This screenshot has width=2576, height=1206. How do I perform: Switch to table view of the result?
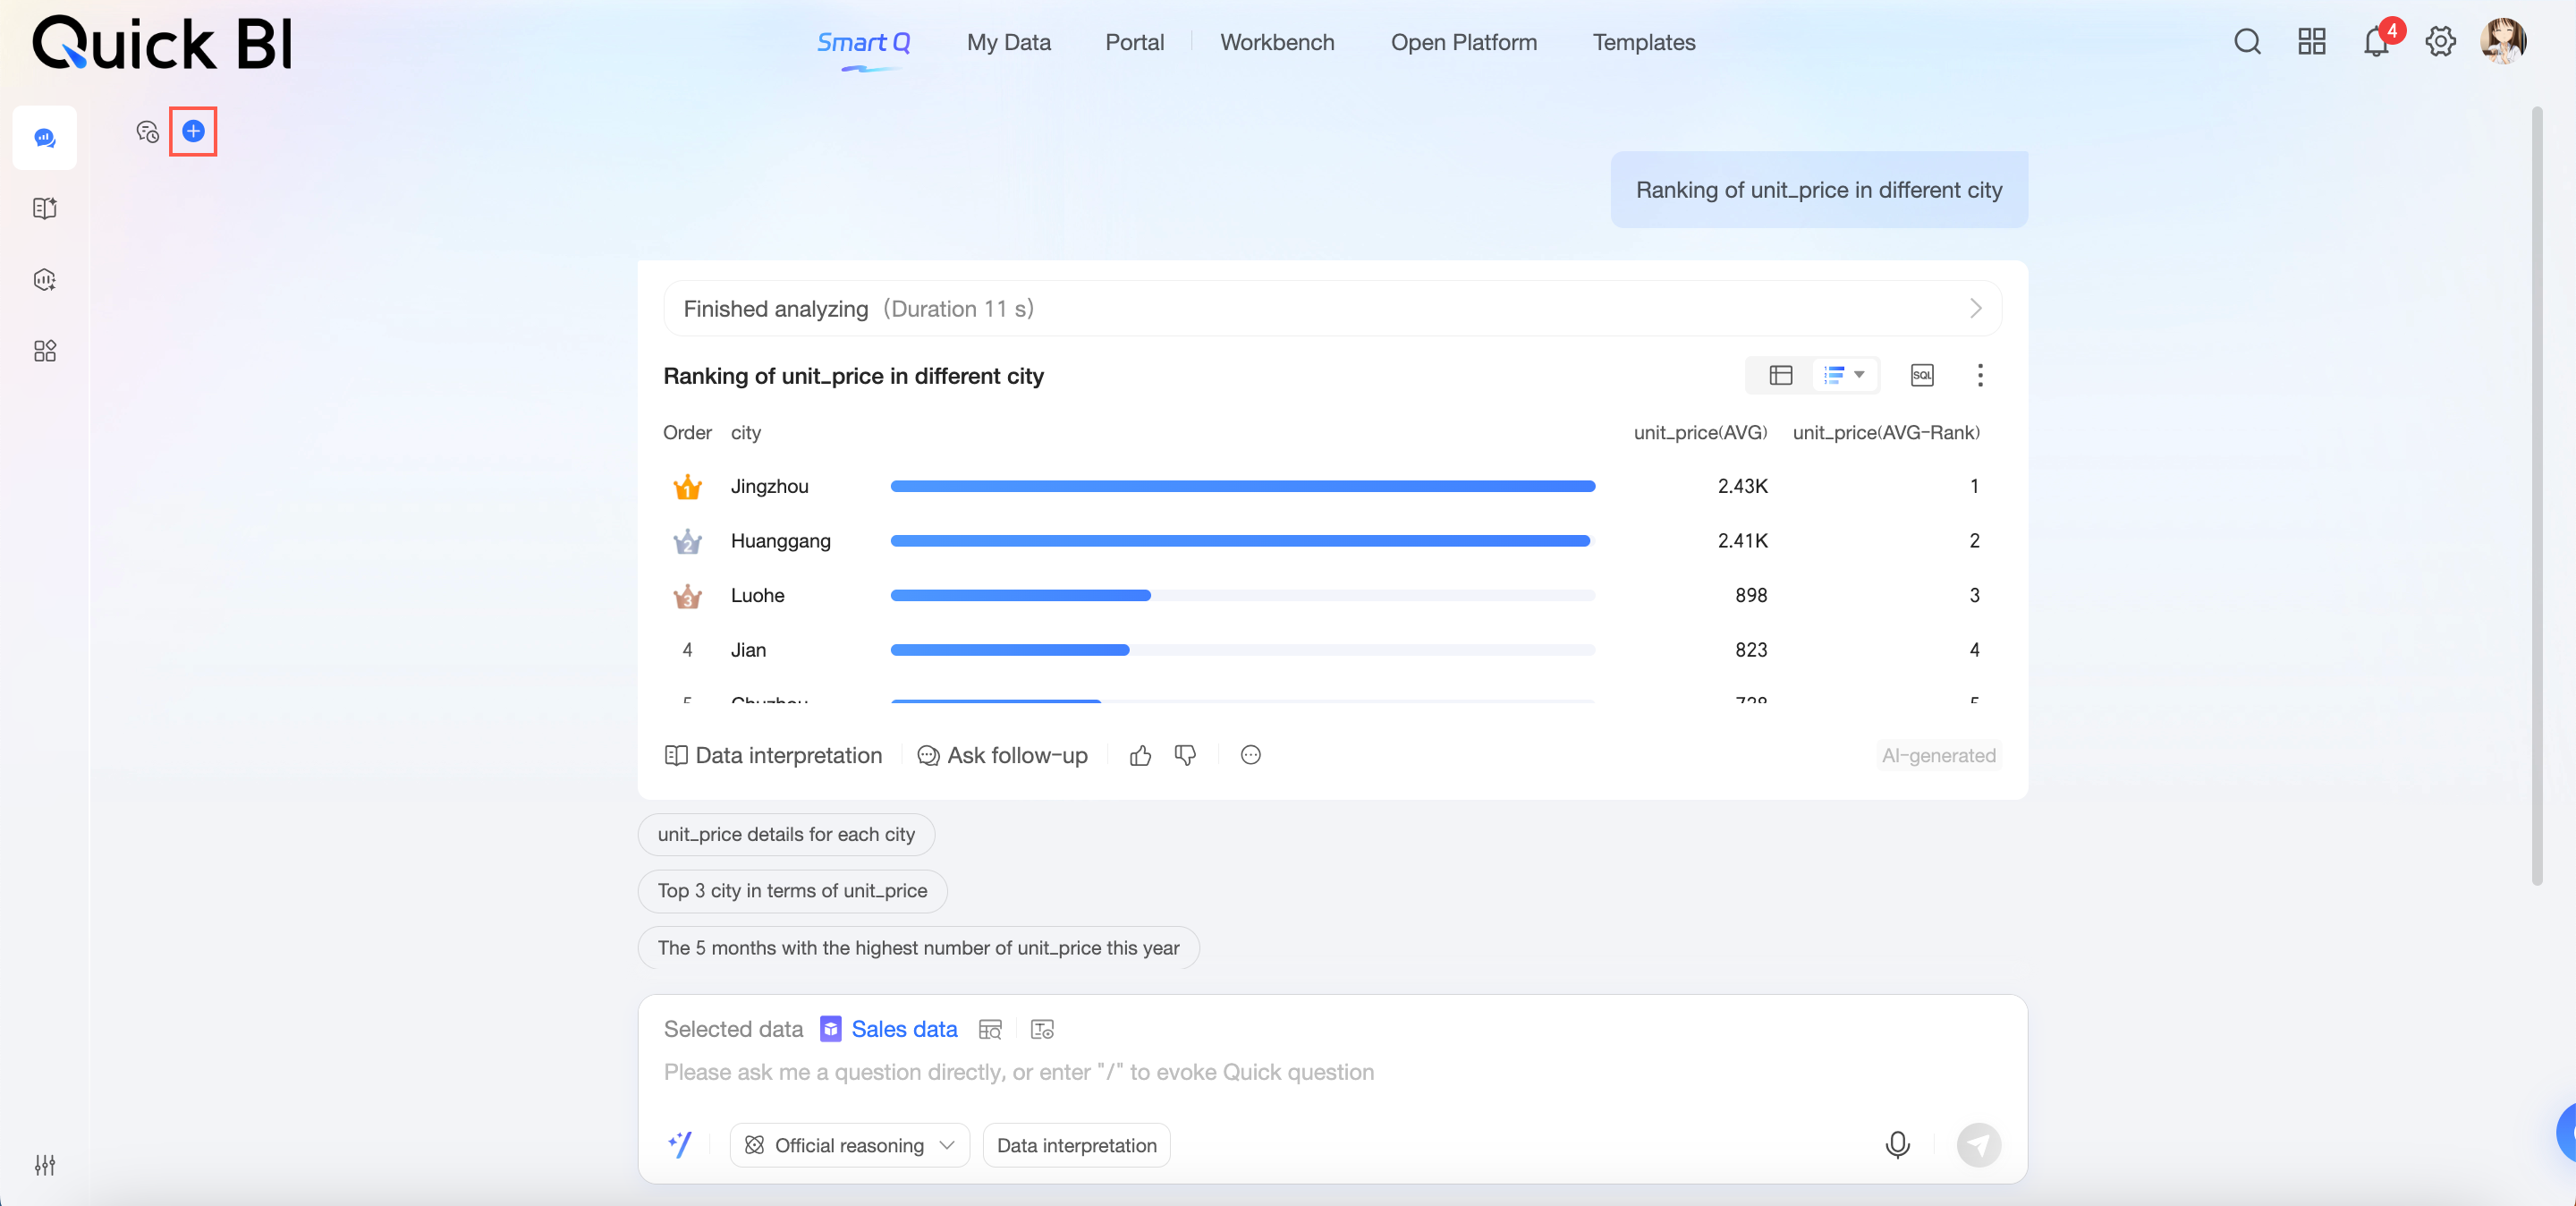1780,375
